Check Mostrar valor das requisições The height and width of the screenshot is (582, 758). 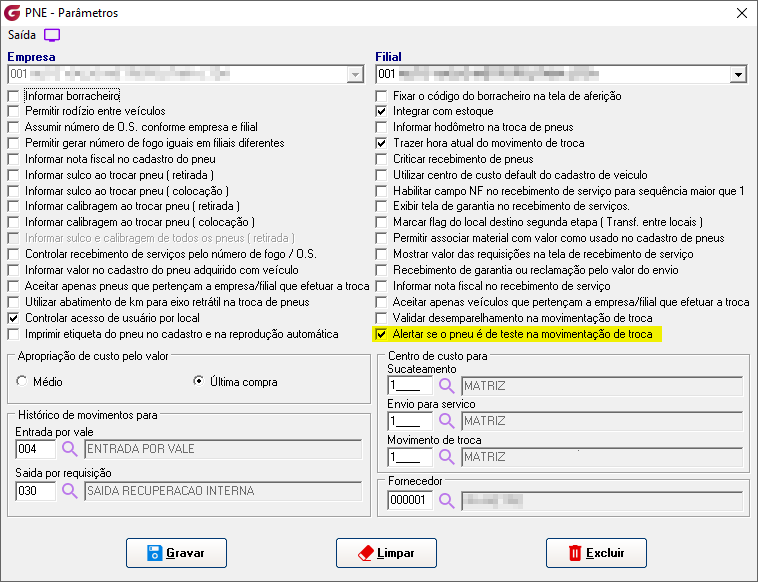(x=381, y=255)
